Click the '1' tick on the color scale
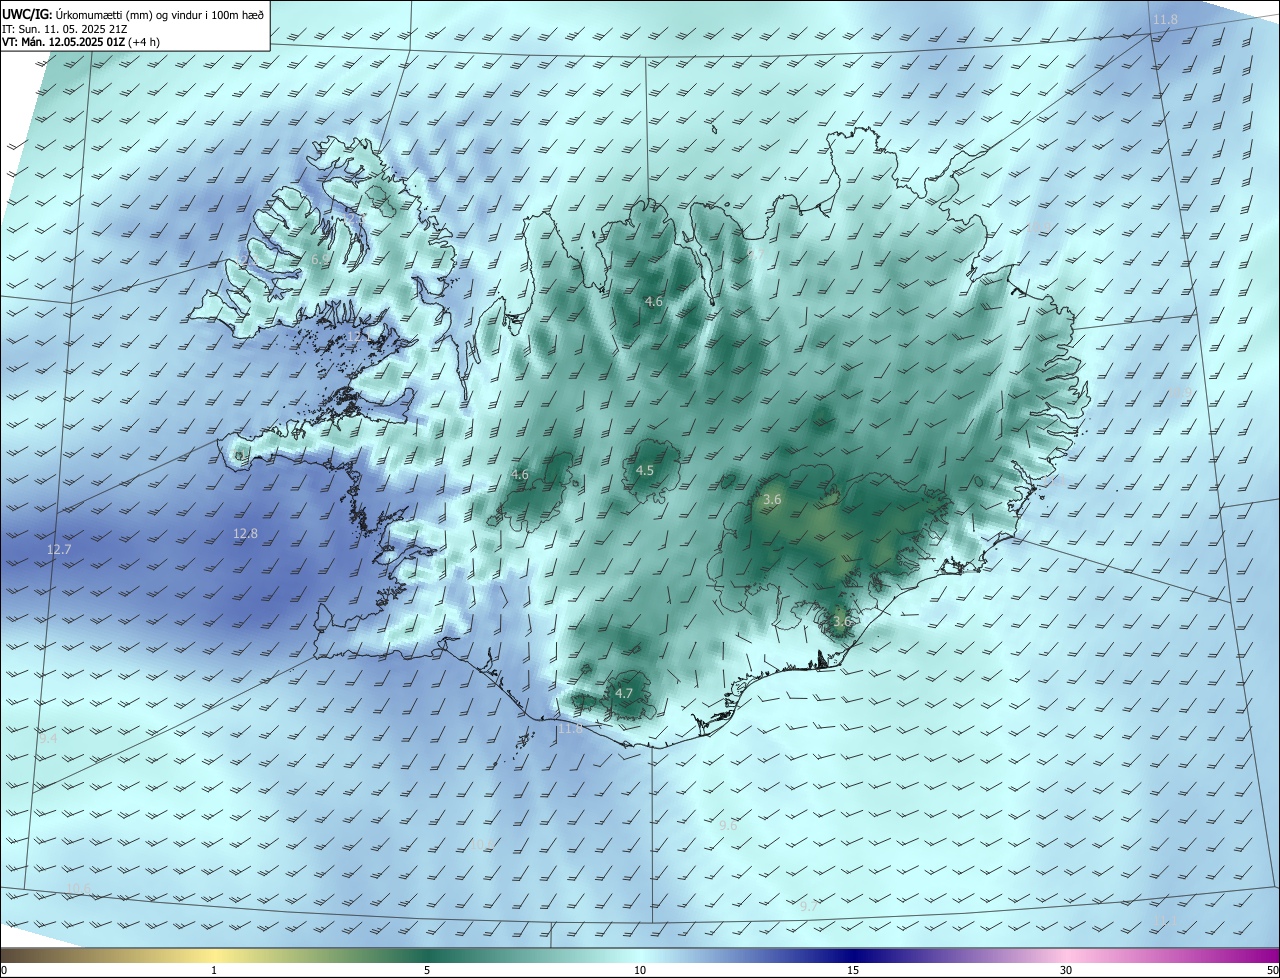The width and height of the screenshot is (1280, 978). click(x=214, y=971)
